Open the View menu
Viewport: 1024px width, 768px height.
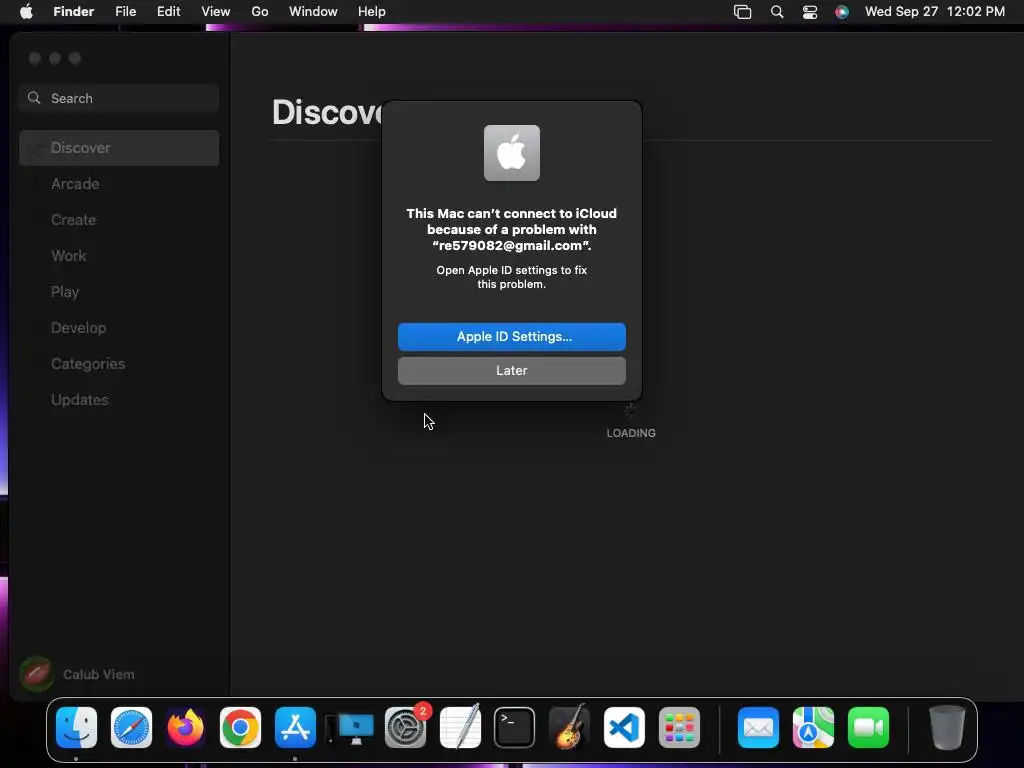coord(216,12)
